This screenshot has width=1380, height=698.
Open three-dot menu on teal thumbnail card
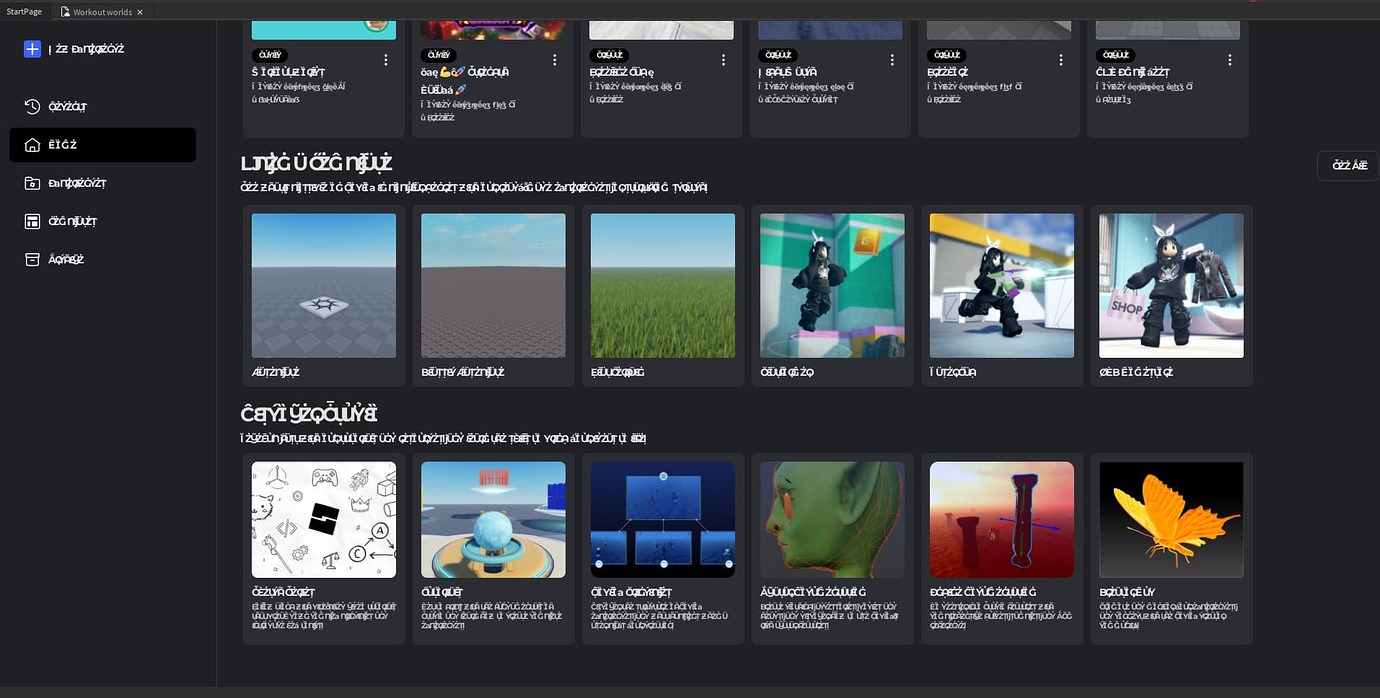pyautogui.click(x=386, y=60)
